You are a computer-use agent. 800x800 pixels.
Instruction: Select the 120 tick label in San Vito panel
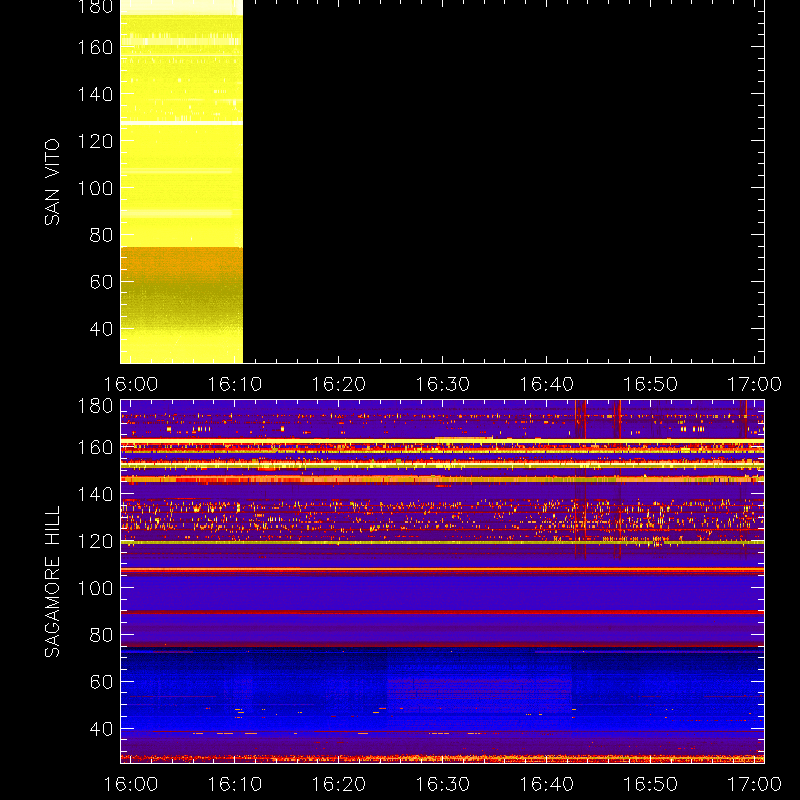(95, 141)
